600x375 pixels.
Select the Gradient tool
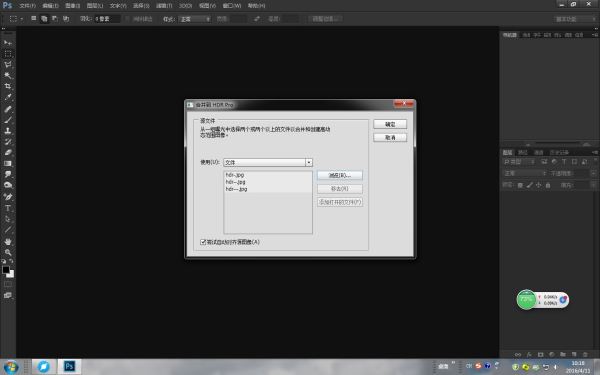pyautogui.click(x=8, y=163)
